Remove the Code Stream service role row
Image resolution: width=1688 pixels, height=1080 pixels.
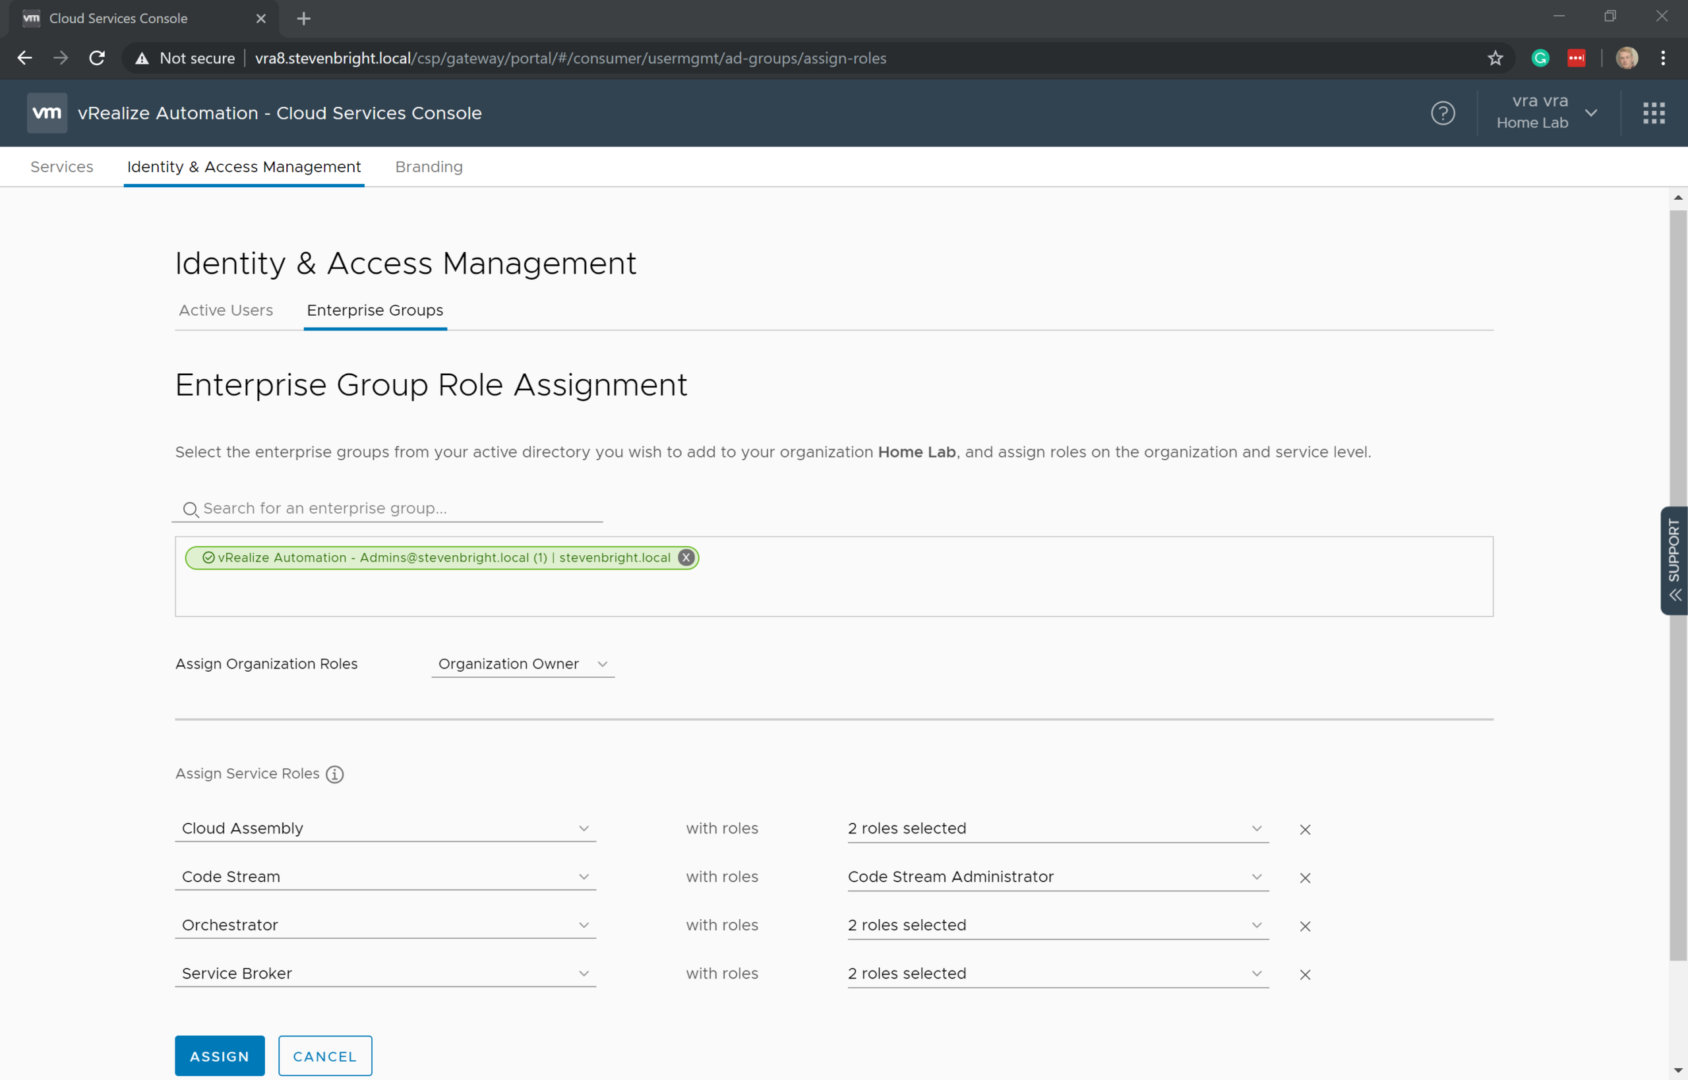click(x=1304, y=878)
